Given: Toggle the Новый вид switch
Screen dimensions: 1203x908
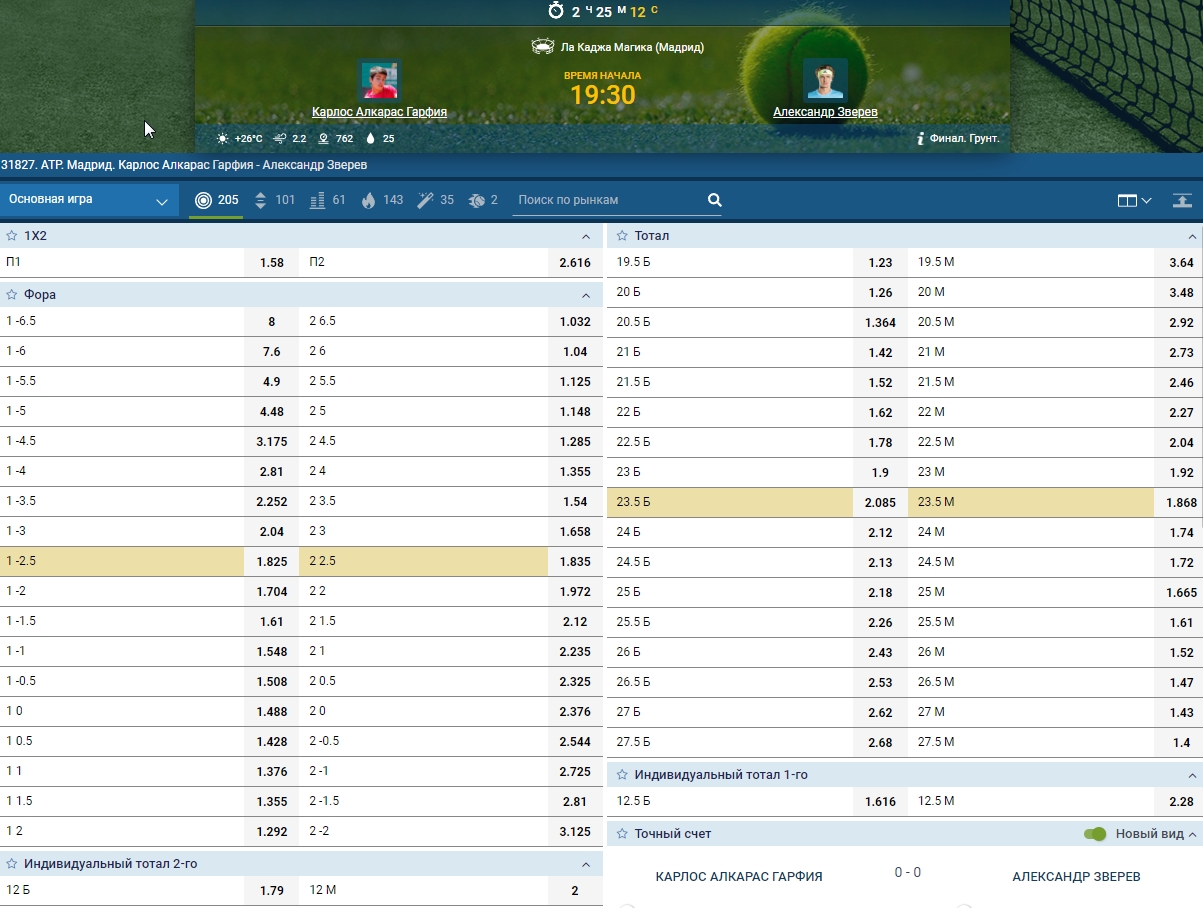Looking at the screenshot, I should pyautogui.click(x=1095, y=834).
